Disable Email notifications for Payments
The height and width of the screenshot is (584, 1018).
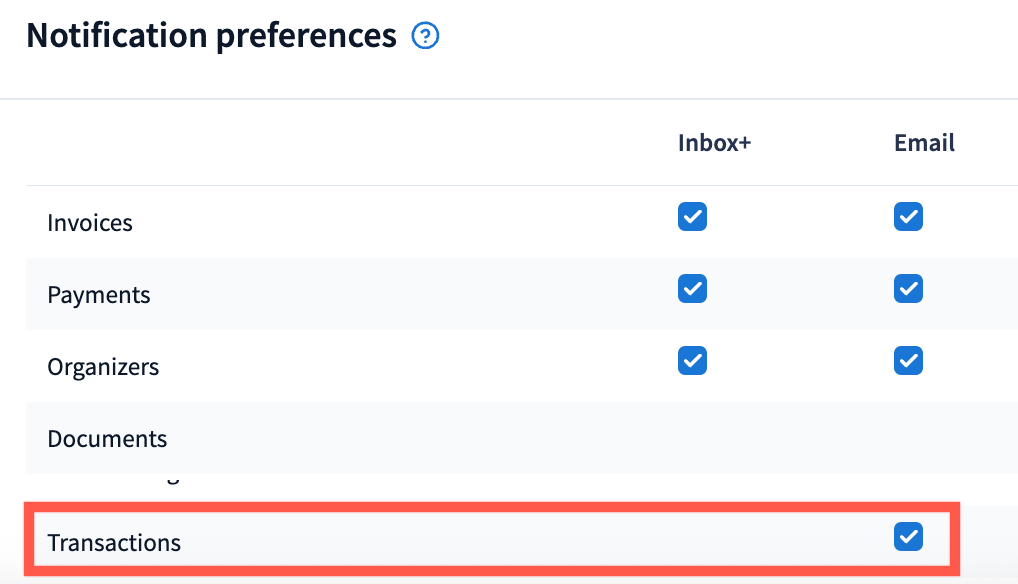point(908,289)
